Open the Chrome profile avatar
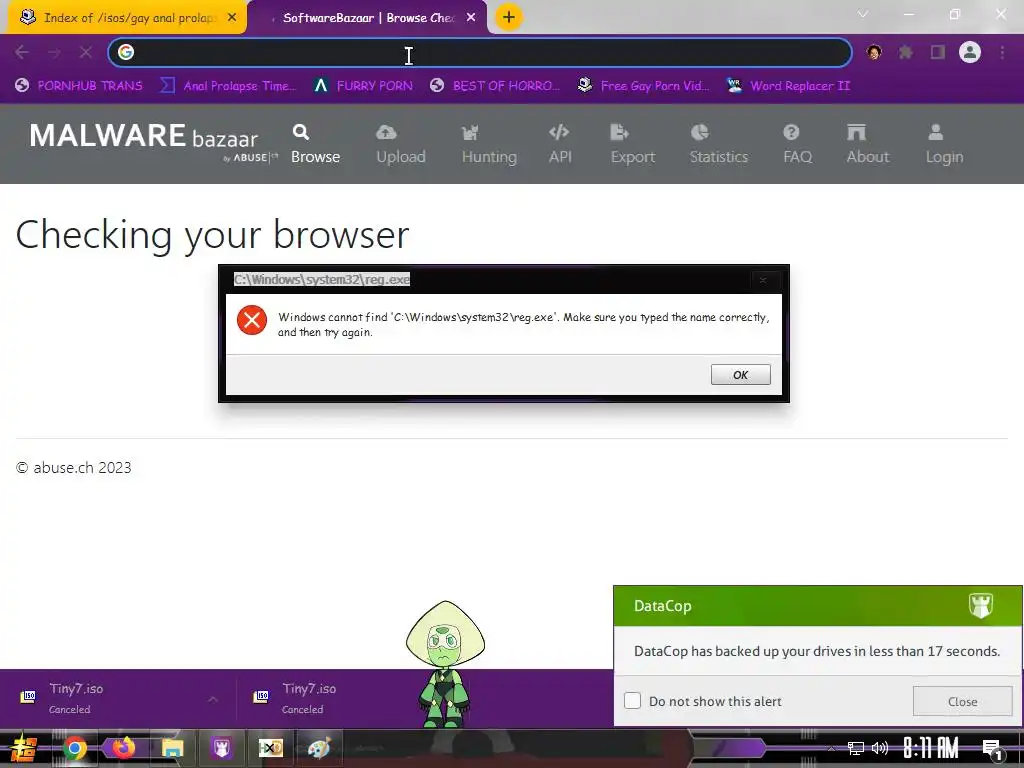 click(x=970, y=52)
